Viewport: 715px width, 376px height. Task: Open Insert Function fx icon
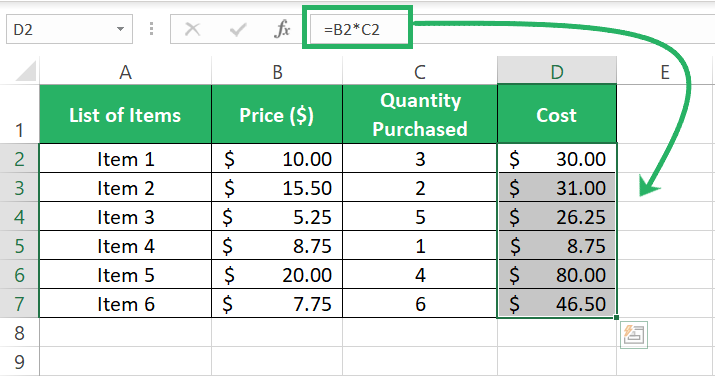pos(282,29)
